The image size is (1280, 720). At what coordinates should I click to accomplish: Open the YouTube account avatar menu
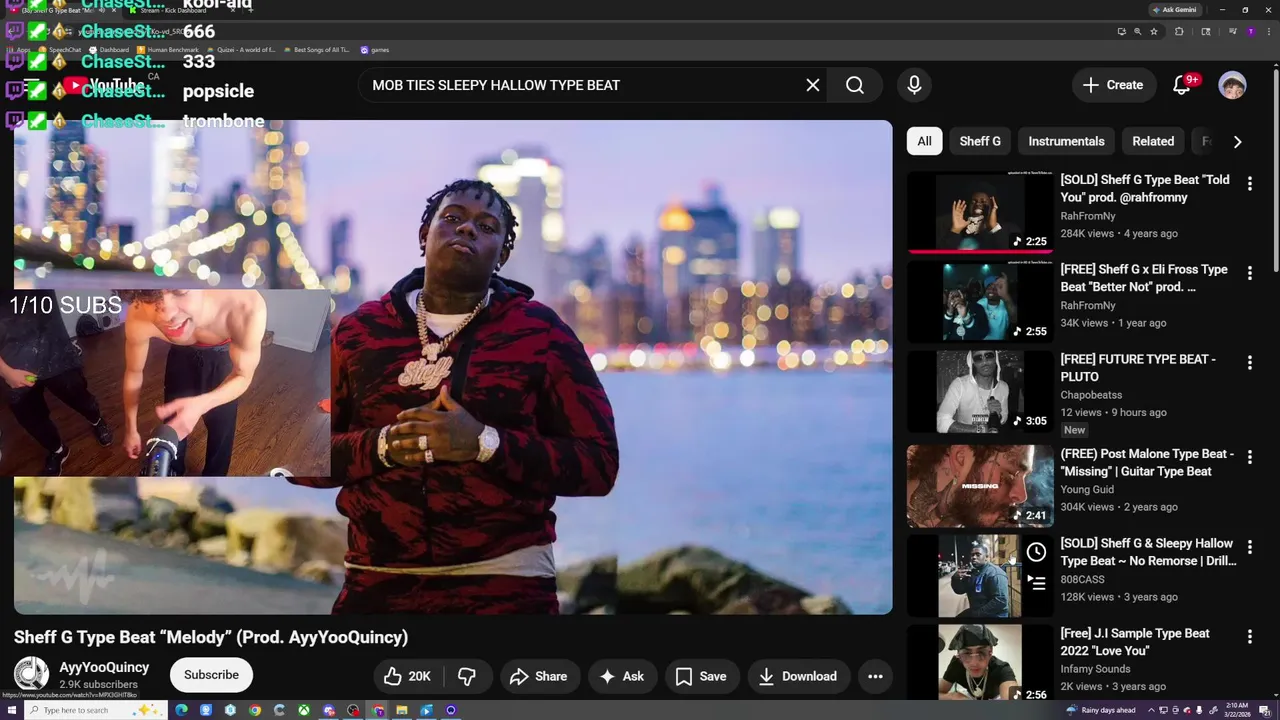[x=1232, y=85]
